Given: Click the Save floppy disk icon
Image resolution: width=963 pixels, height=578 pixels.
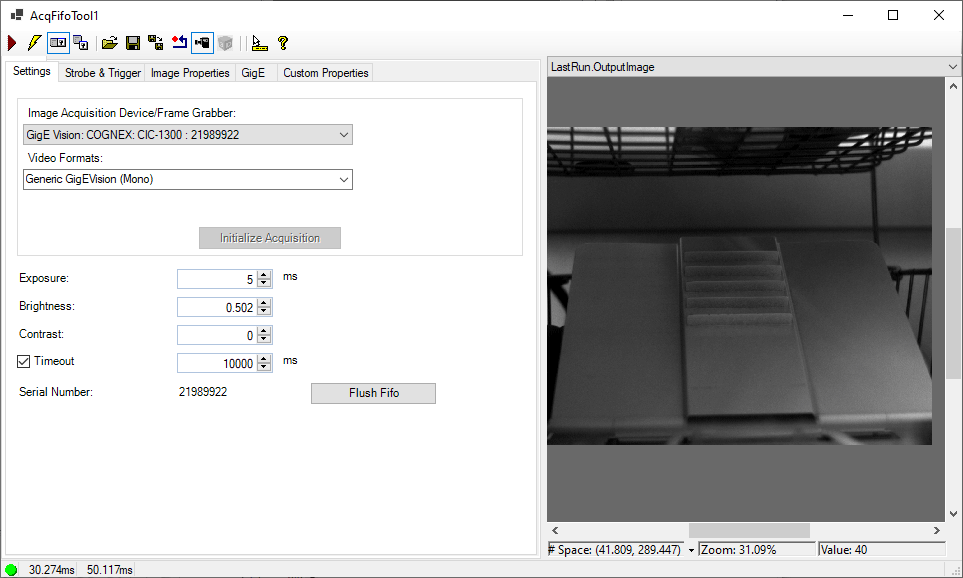Looking at the screenshot, I should 132,43.
